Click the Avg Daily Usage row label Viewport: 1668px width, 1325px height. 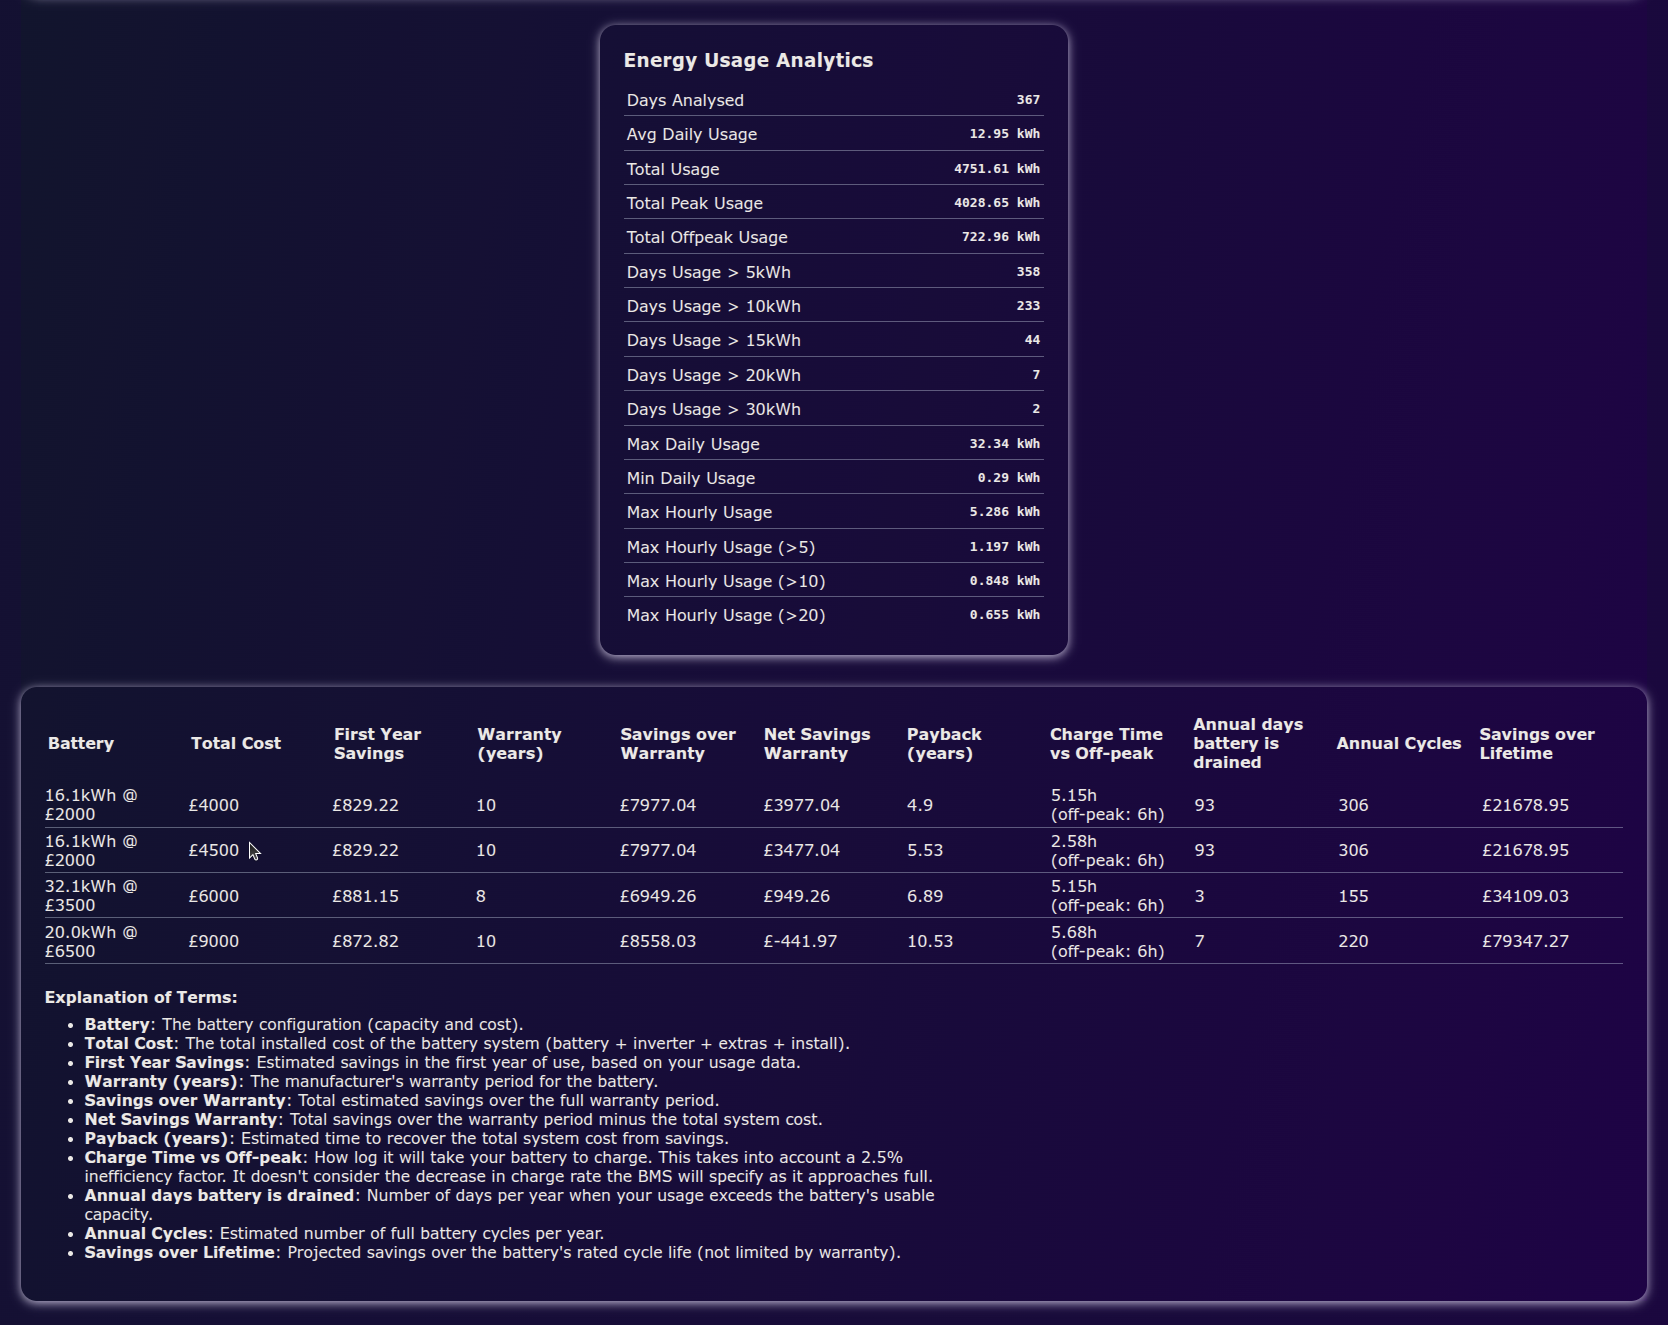point(692,134)
